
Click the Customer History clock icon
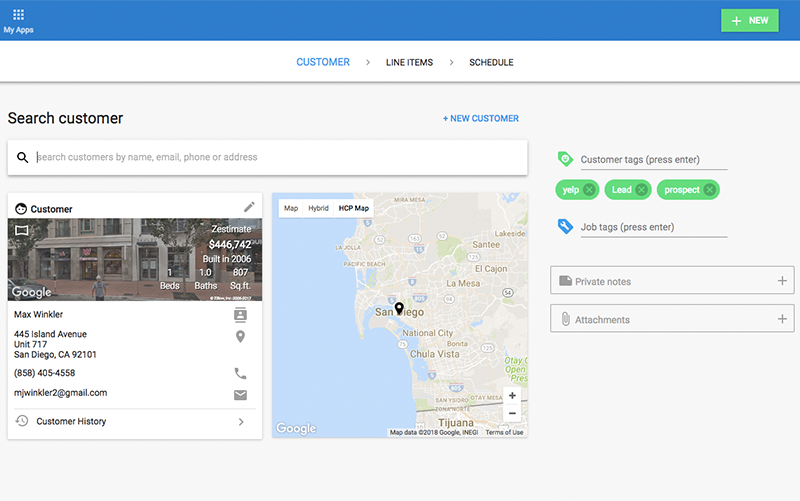[x=22, y=421]
